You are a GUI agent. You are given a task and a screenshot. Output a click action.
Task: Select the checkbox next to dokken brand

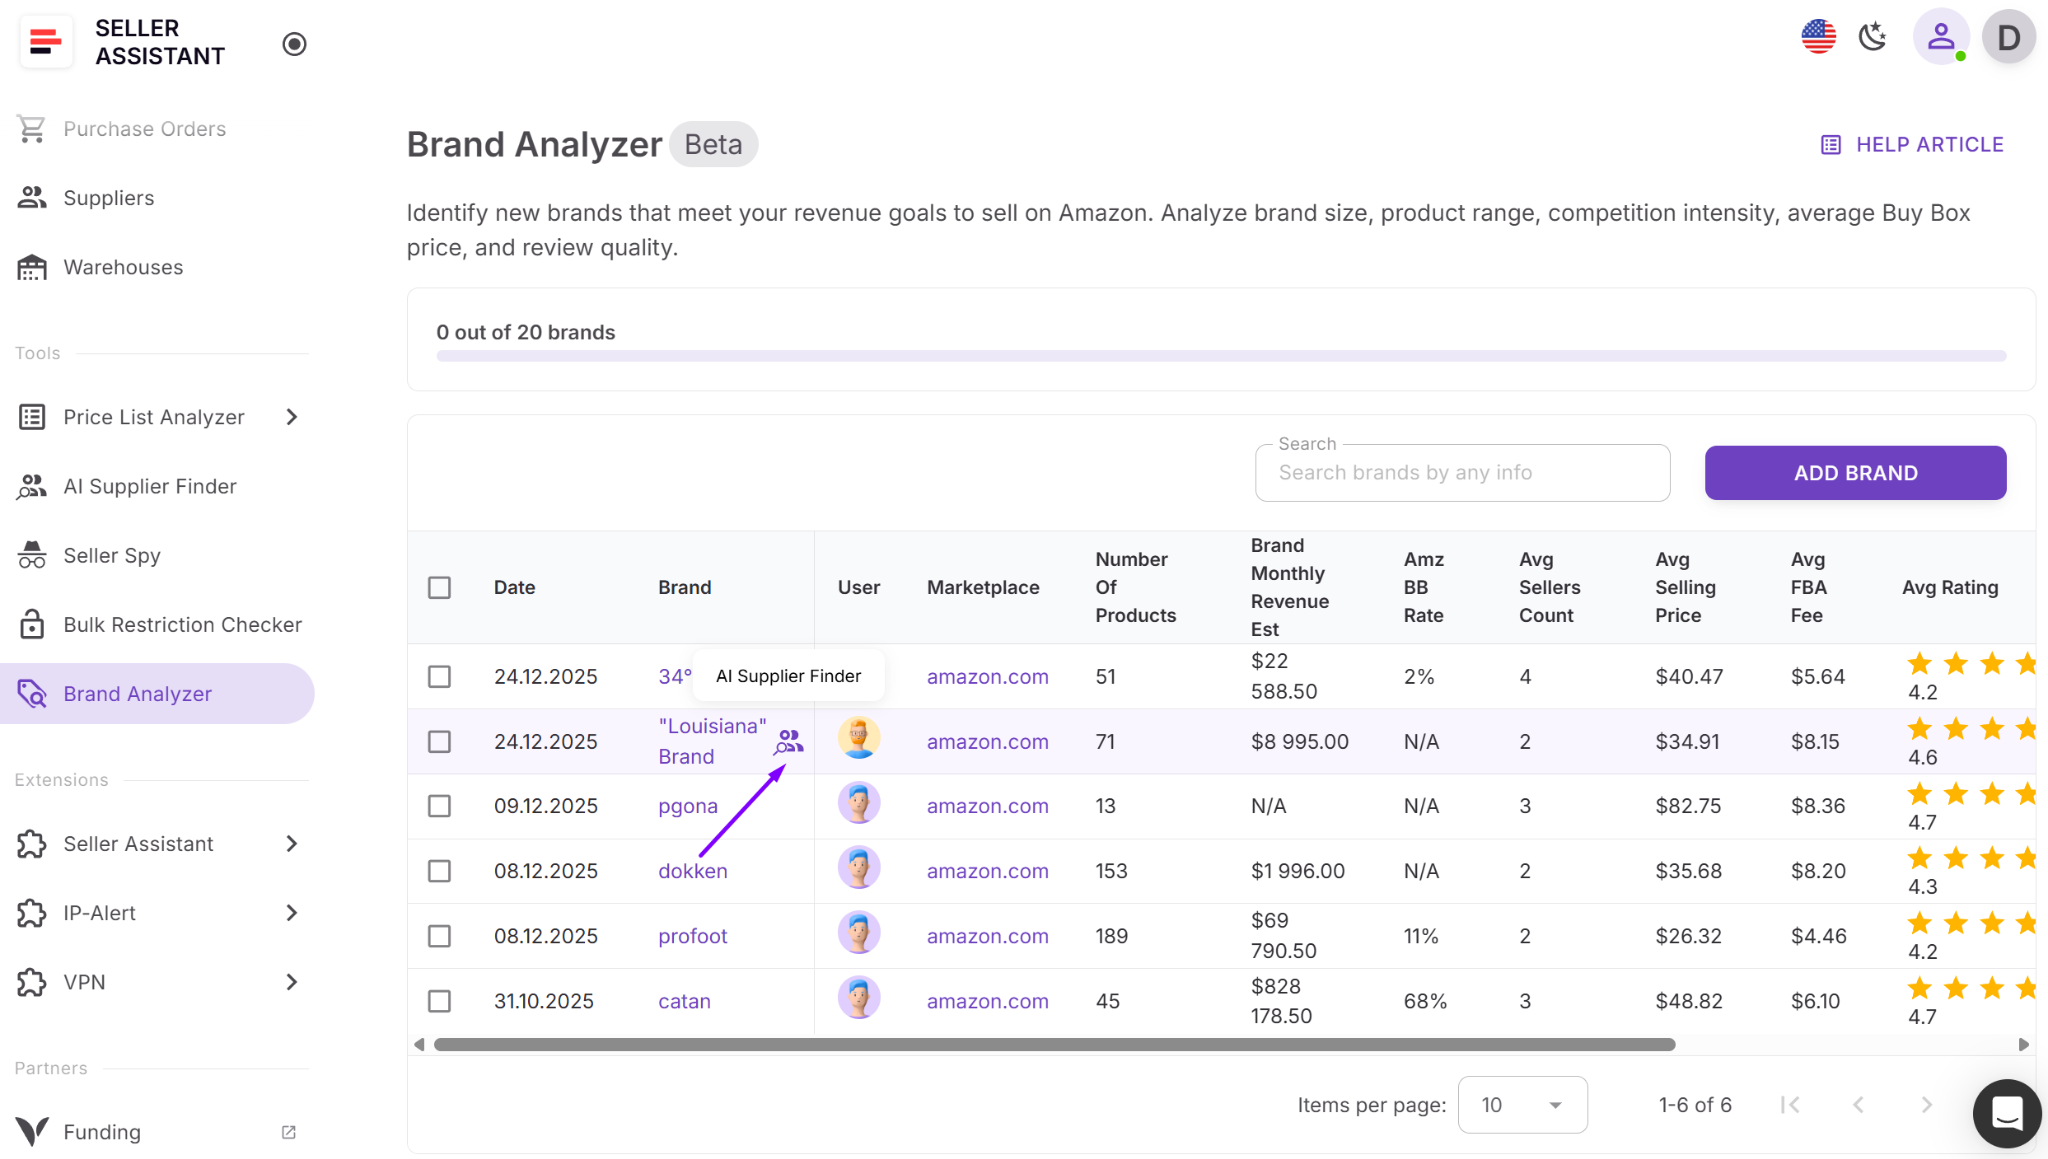coord(439,870)
